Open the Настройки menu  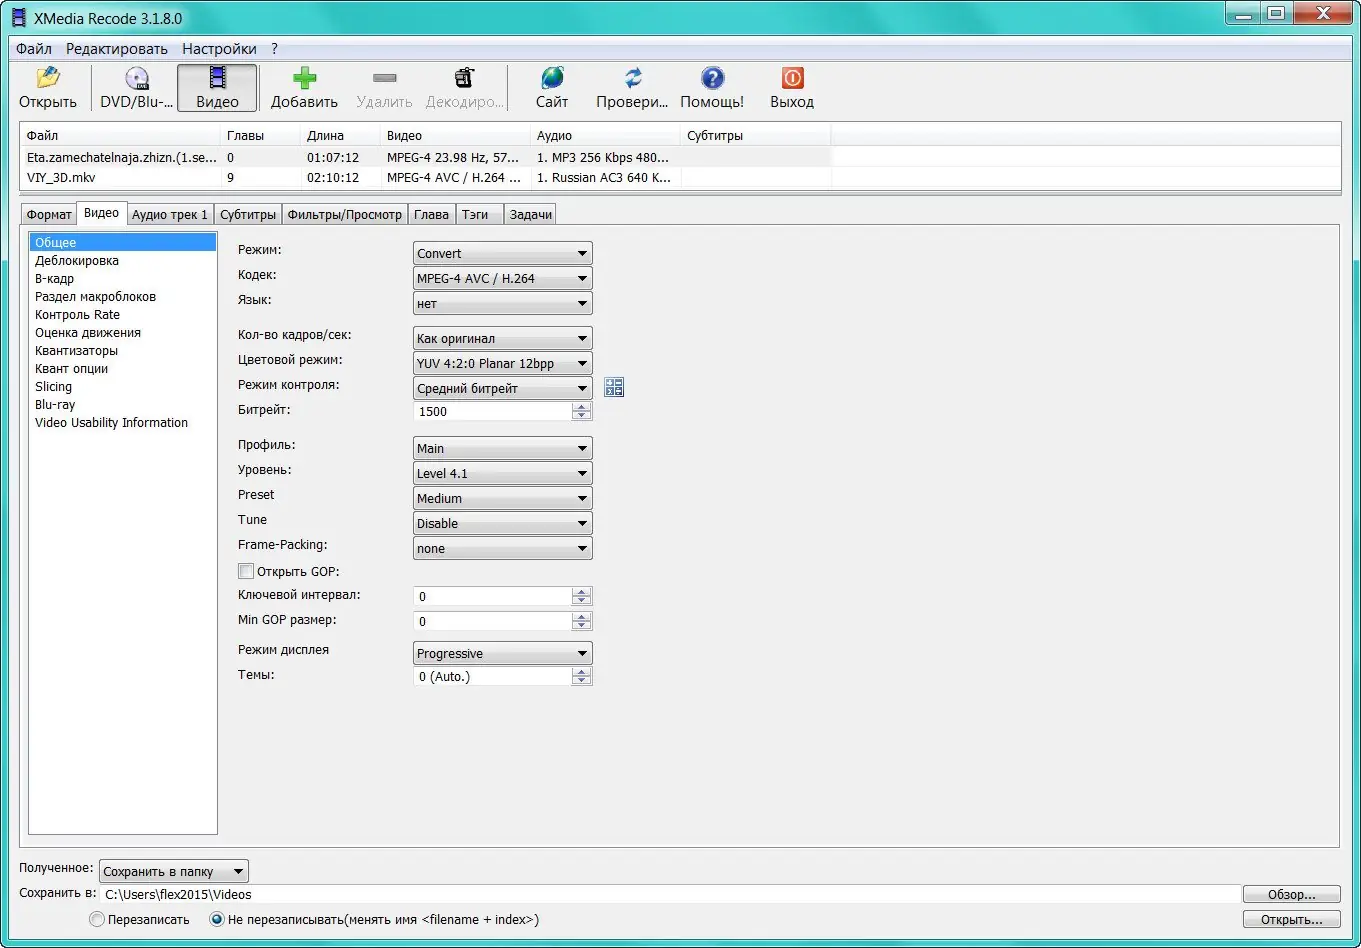click(219, 48)
